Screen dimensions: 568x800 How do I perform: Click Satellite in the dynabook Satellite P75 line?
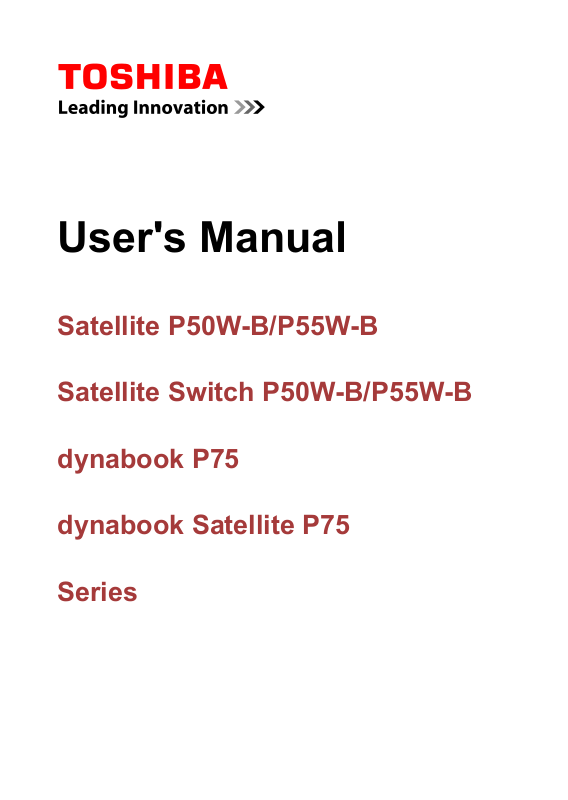243,525
